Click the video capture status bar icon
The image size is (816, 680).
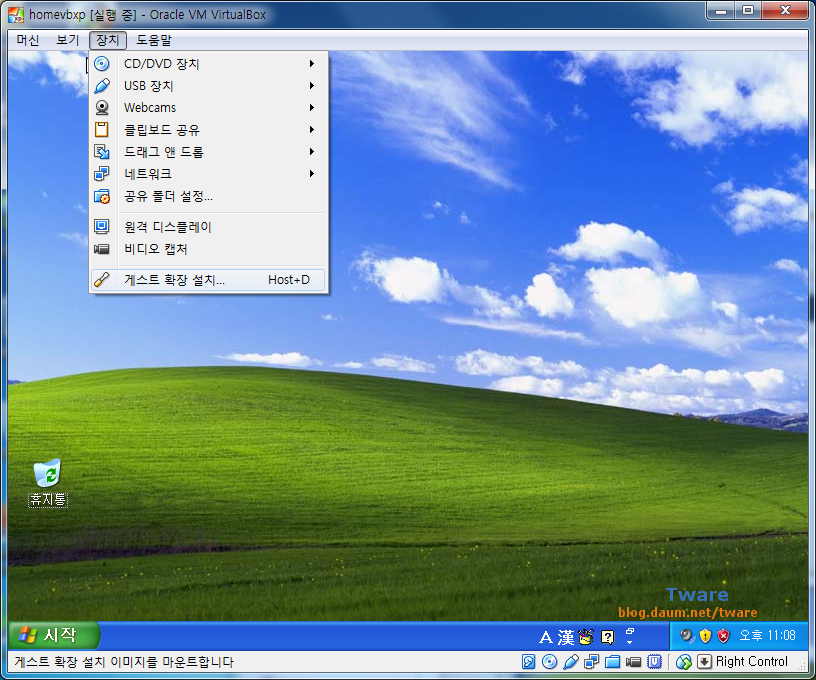click(633, 662)
